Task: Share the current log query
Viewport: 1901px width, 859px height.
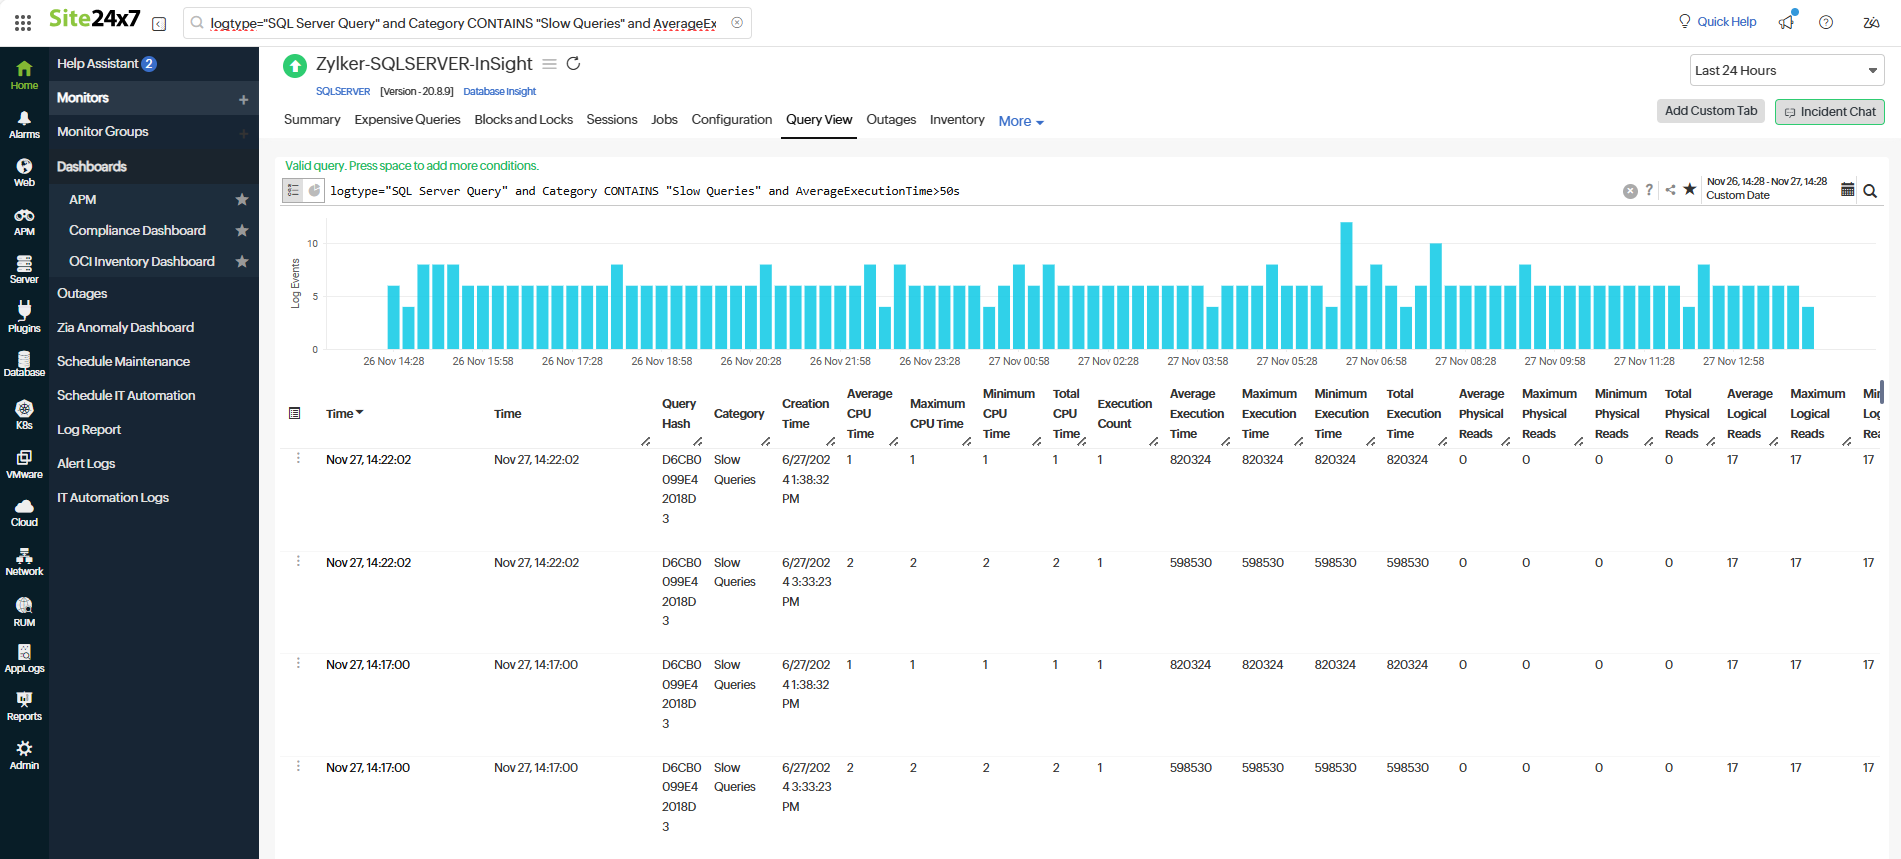Action: click(x=1670, y=190)
